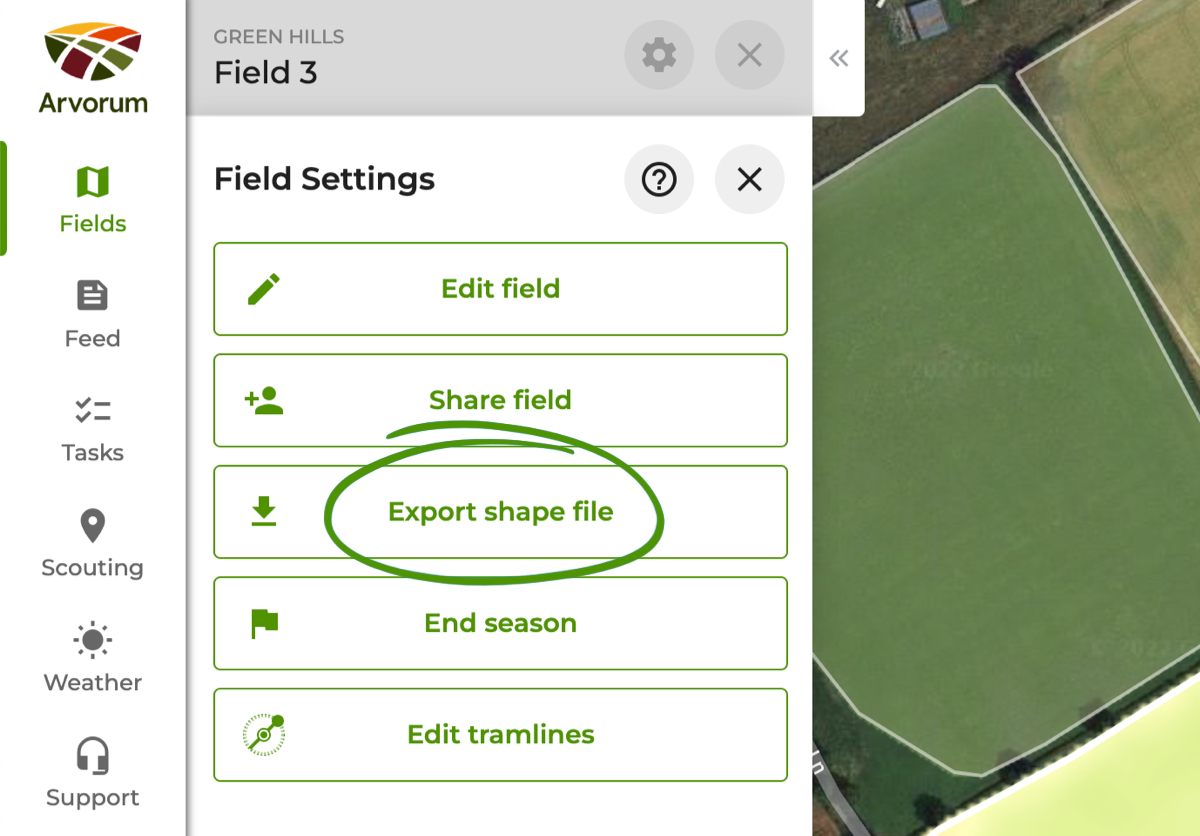Collapse the panel using the double-chevron
This screenshot has width=1200, height=836.
[x=838, y=58]
